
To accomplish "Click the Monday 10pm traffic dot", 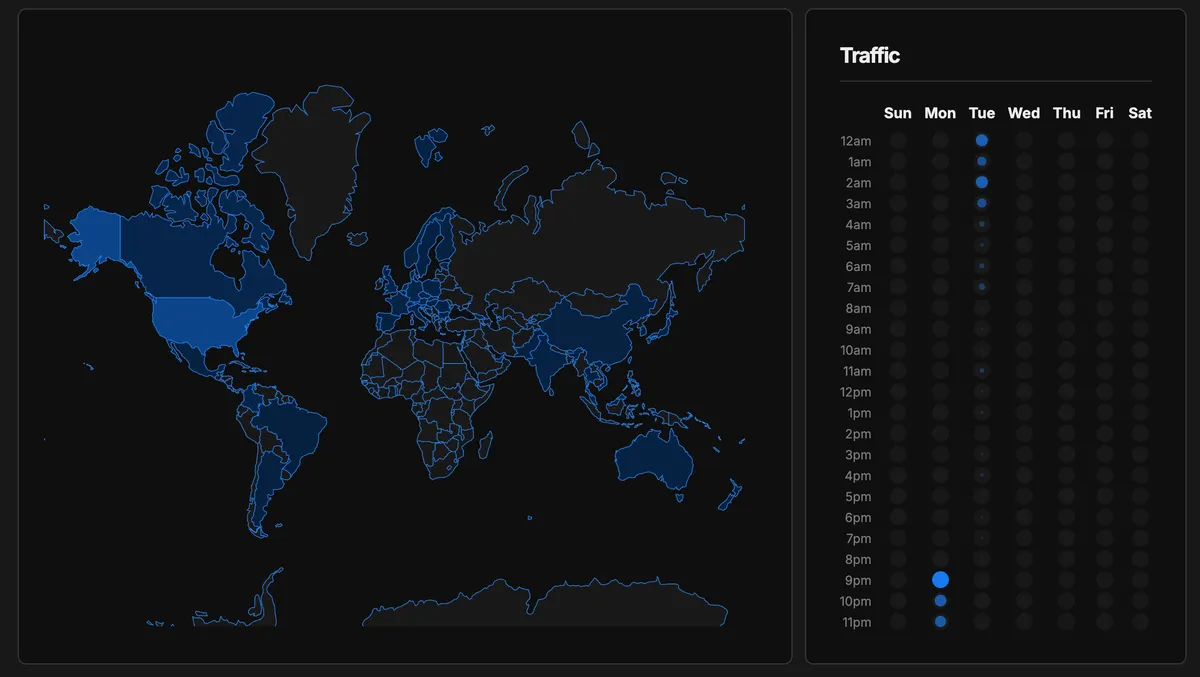I will coord(939,600).
